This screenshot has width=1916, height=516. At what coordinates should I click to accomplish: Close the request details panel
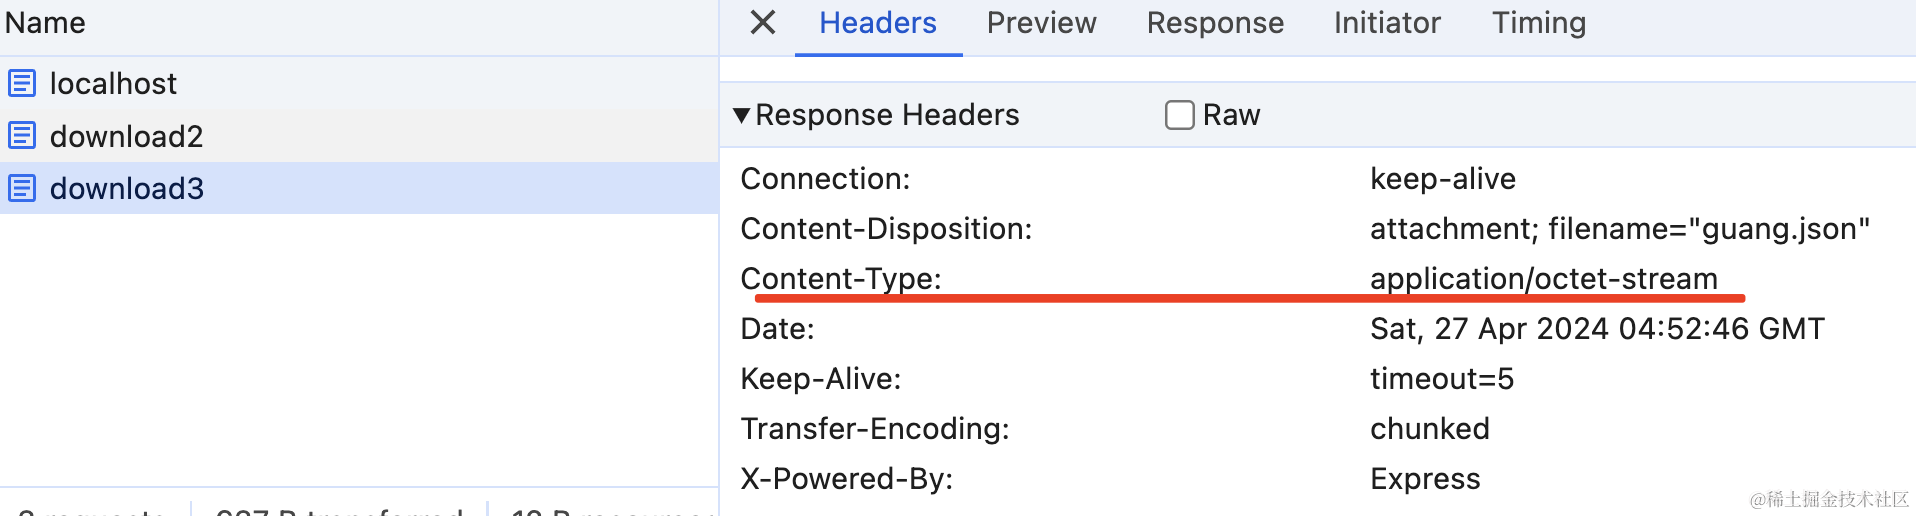[x=762, y=22]
